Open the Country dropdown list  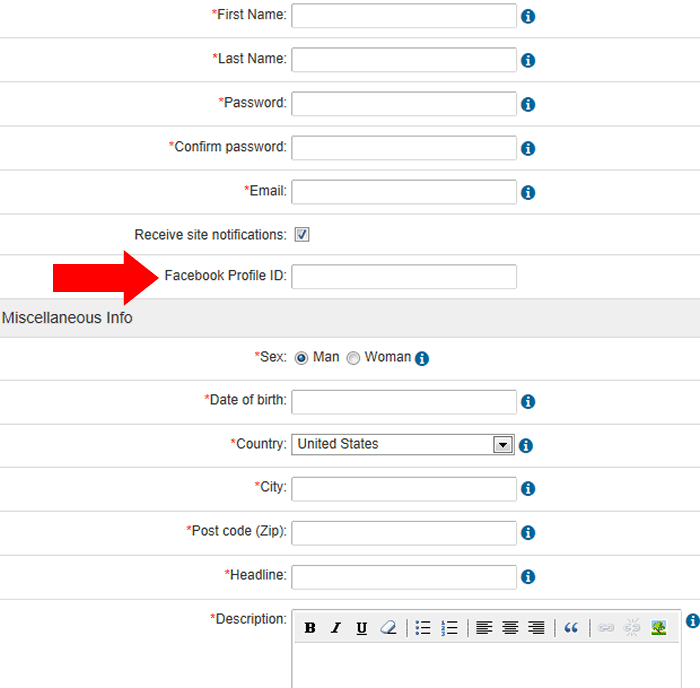pos(503,445)
